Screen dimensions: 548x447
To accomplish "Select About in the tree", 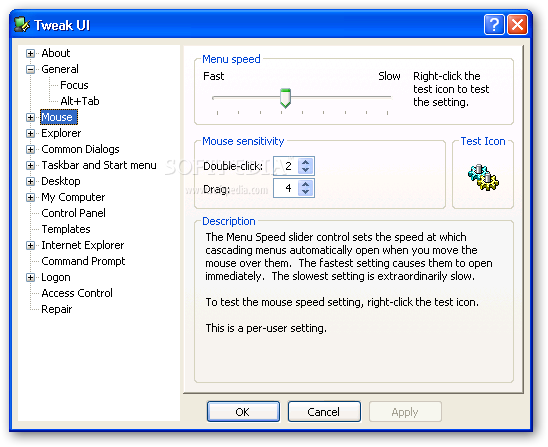I will [56, 53].
